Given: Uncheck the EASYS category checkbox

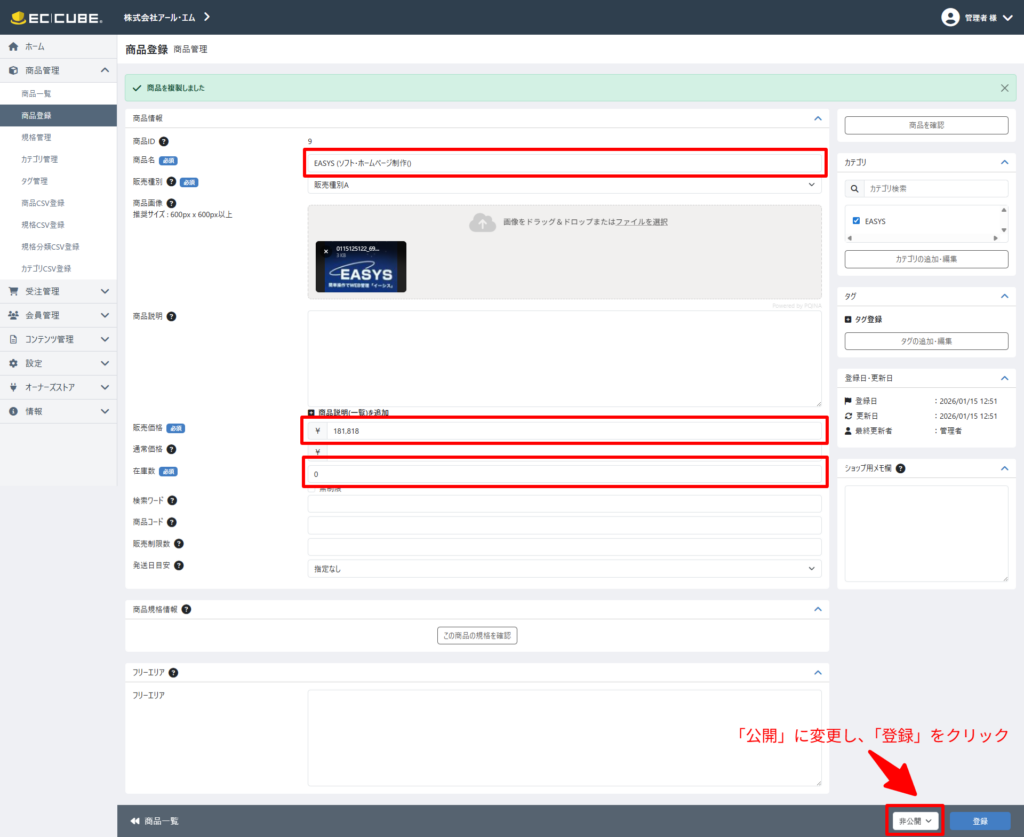Looking at the screenshot, I should pos(856,221).
